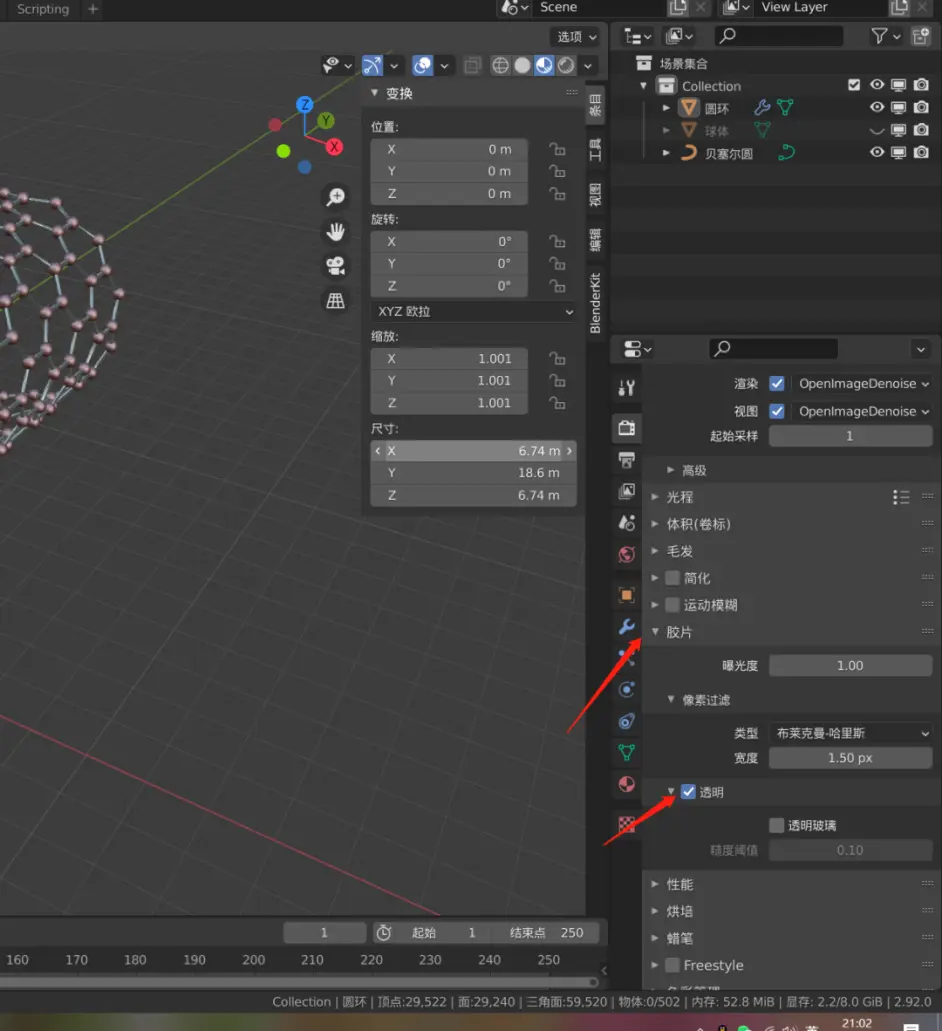Expand 圆环 in the outliner tree
The width and height of the screenshot is (942, 1031).
click(x=666, y=107)
